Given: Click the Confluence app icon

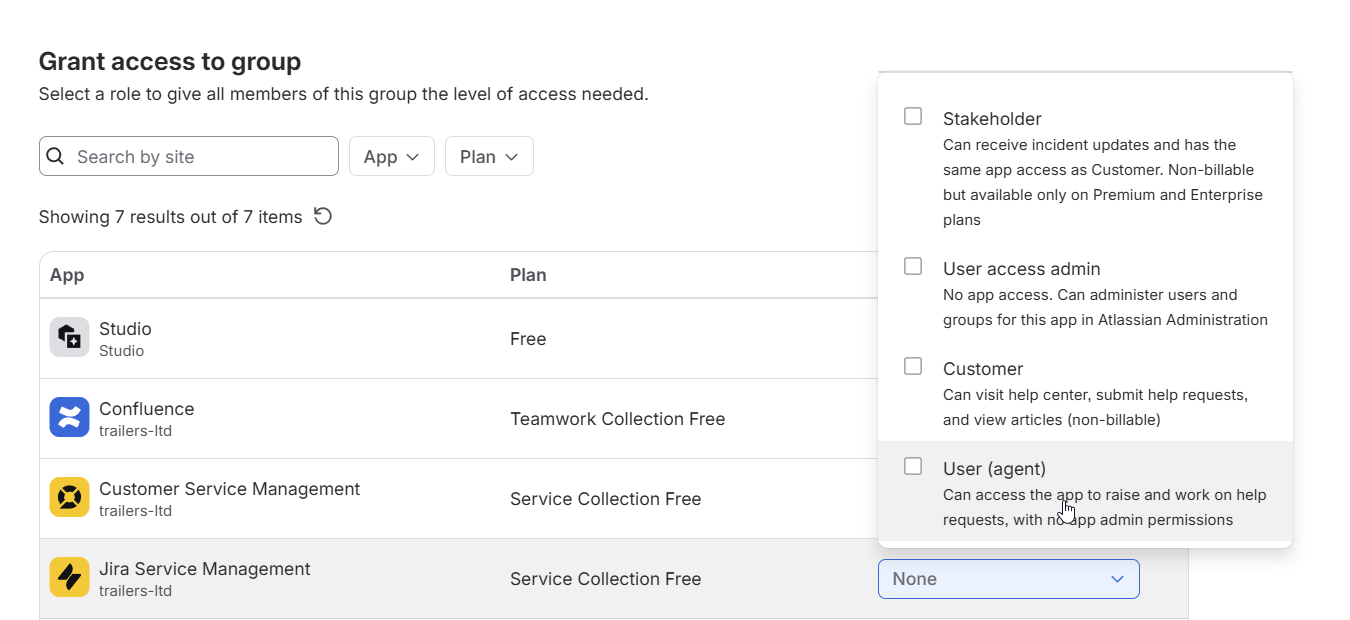Looking at the screenshot, I should click(x=69, y=417).
